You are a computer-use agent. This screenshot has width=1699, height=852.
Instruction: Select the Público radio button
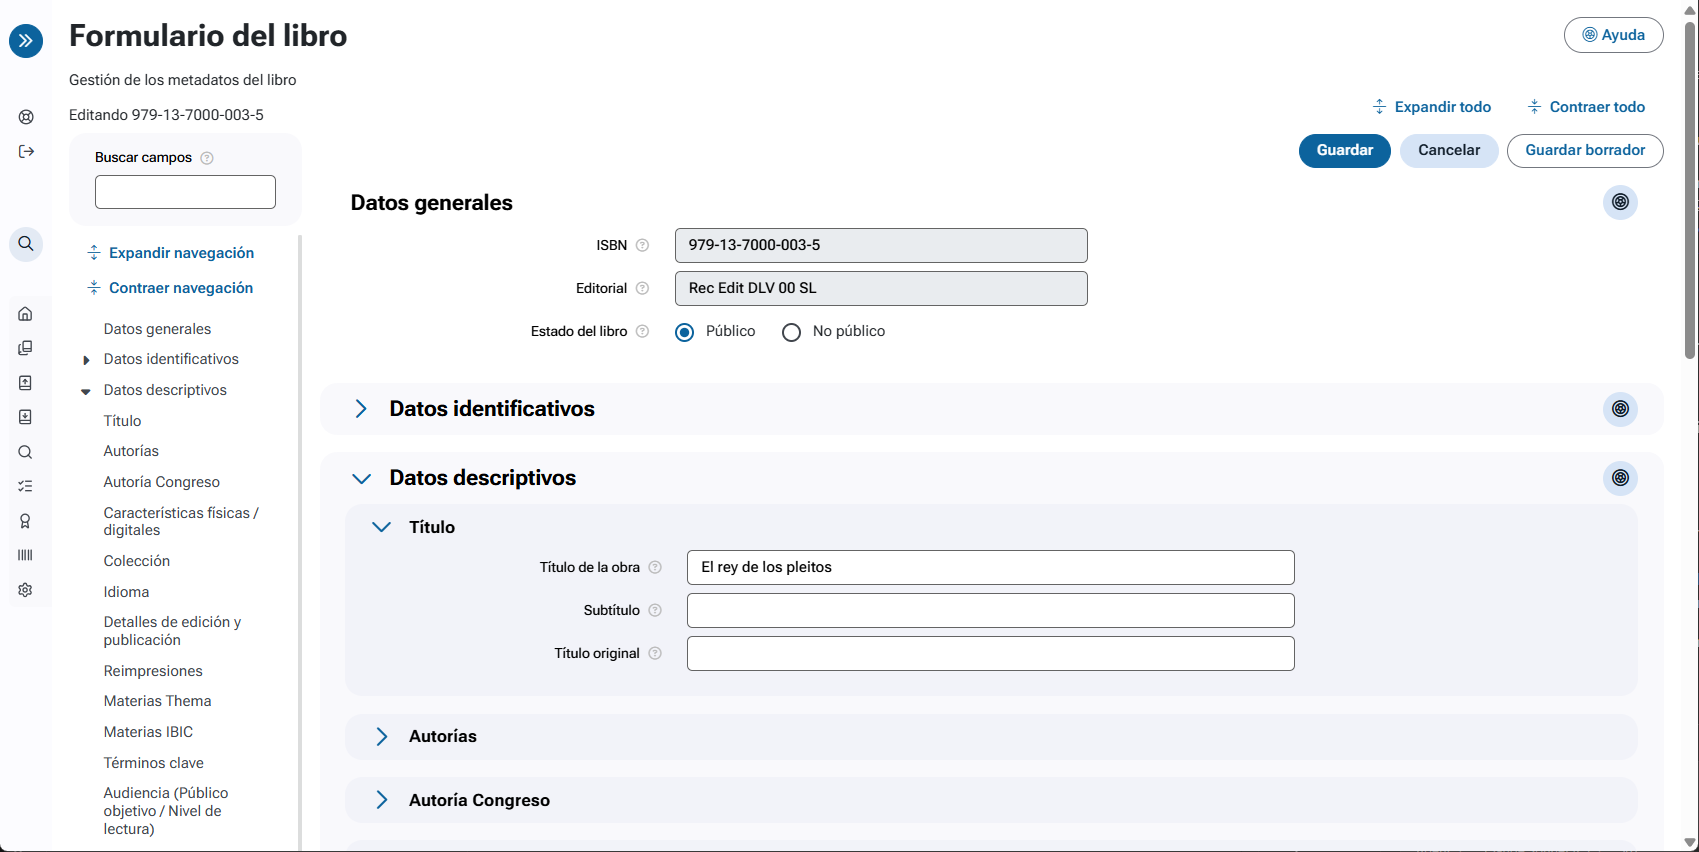click(x=685, y=332)
